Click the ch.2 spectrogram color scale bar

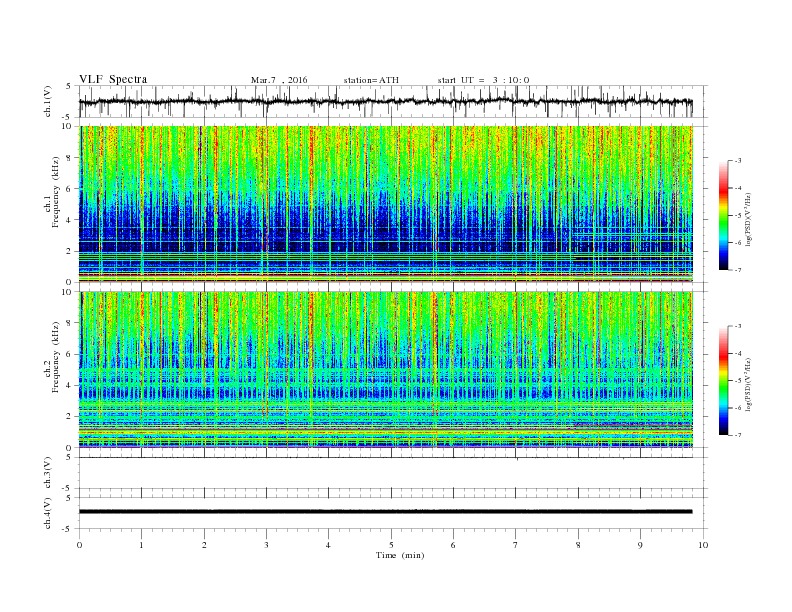[723, 380]
